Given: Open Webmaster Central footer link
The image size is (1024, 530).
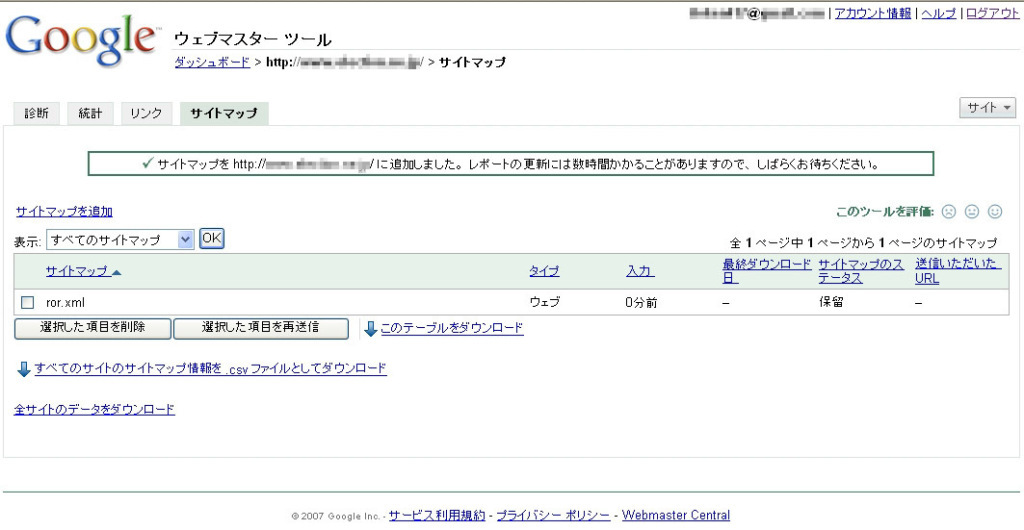Looking at the screenshot, I should point(676,515).
